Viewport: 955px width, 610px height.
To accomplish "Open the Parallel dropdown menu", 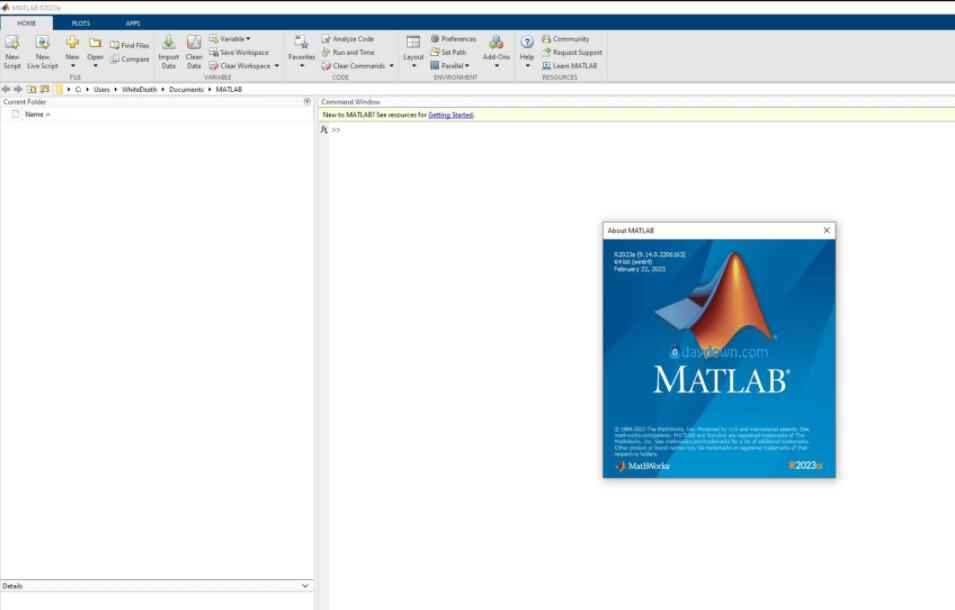I will pos(450,66).
